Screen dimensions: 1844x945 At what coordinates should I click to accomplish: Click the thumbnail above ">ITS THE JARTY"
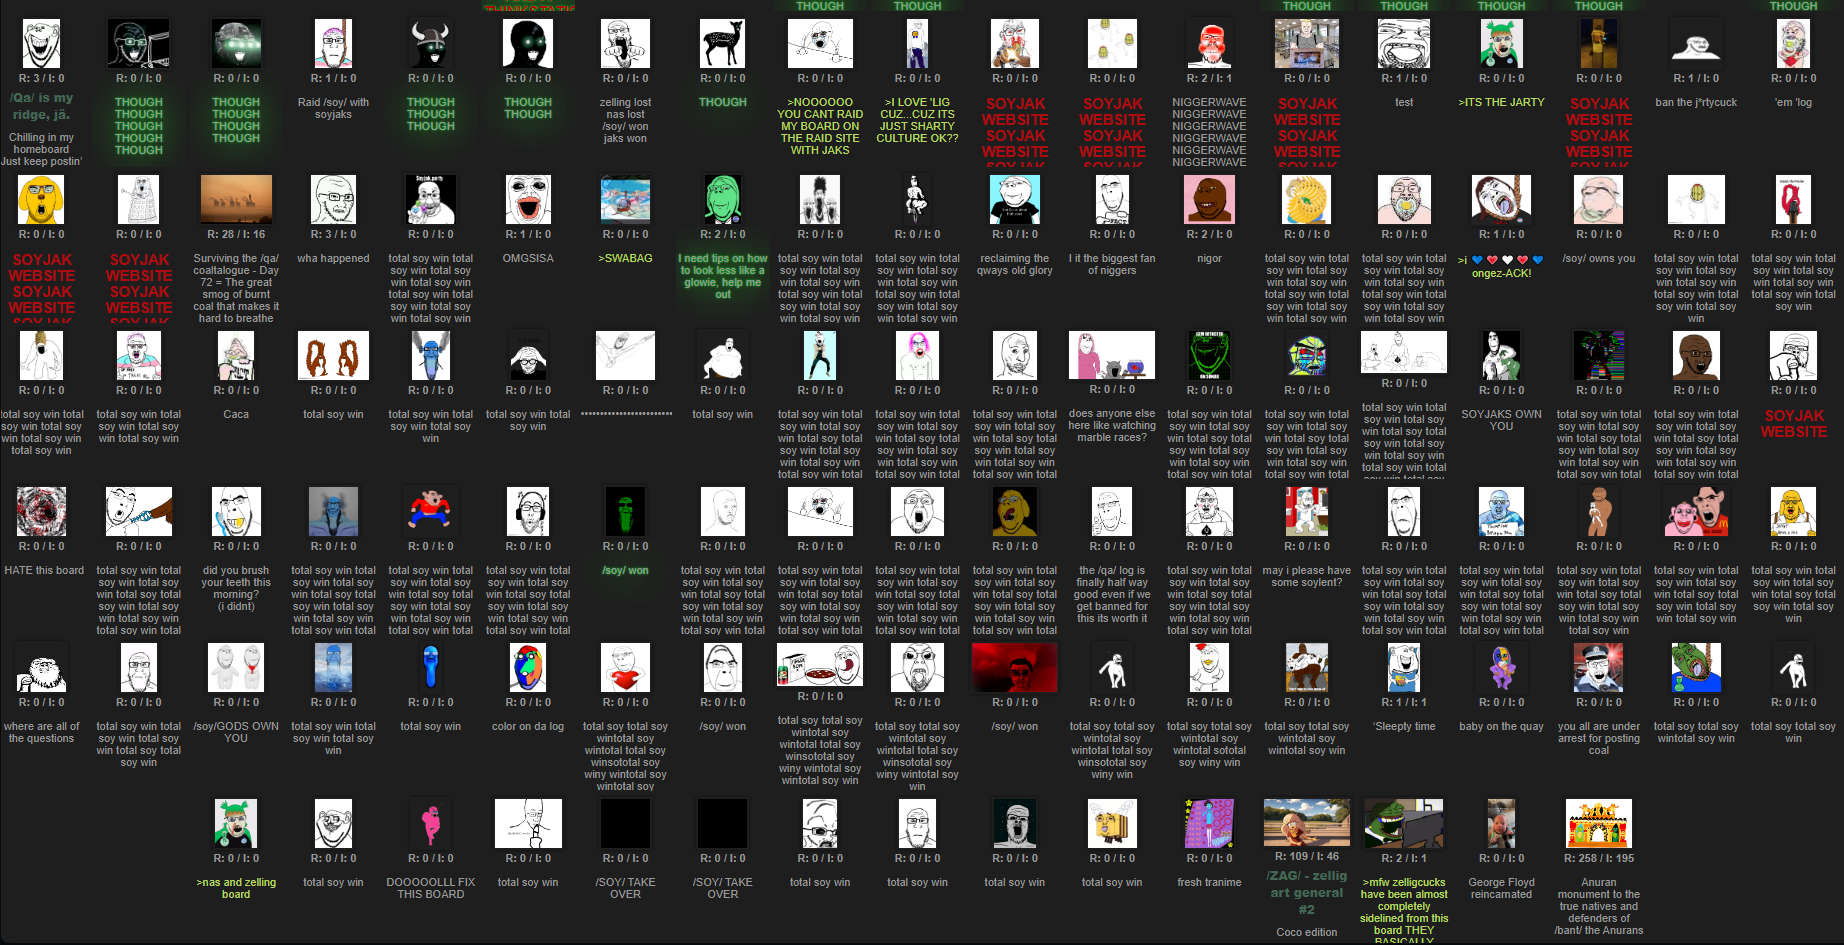coord(1501,44)
